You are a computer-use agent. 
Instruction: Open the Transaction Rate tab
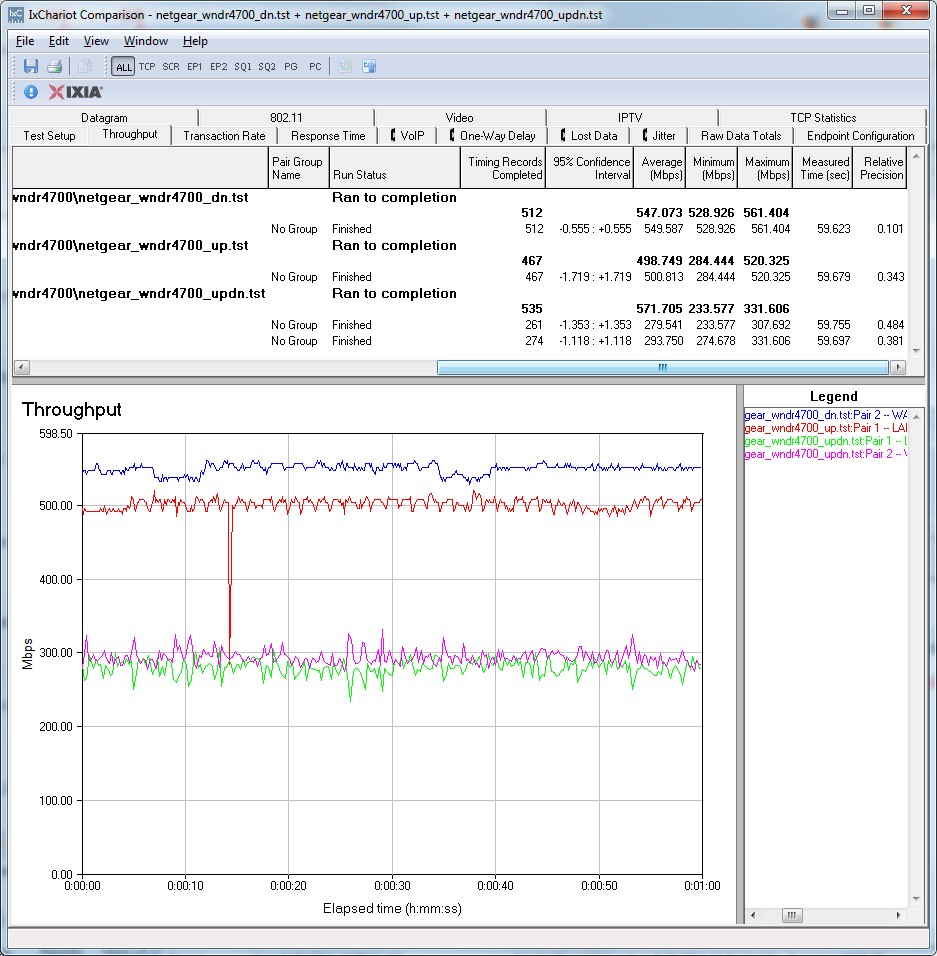click(224, 136)
